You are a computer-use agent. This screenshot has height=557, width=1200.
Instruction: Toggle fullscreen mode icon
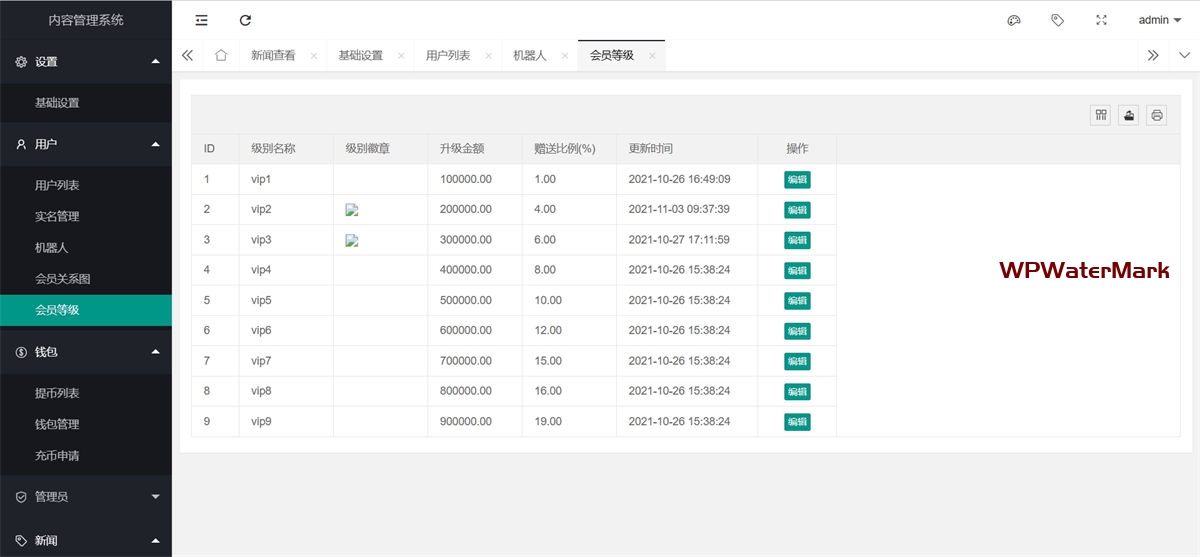pyautogui.click(x=1102, y=20)
